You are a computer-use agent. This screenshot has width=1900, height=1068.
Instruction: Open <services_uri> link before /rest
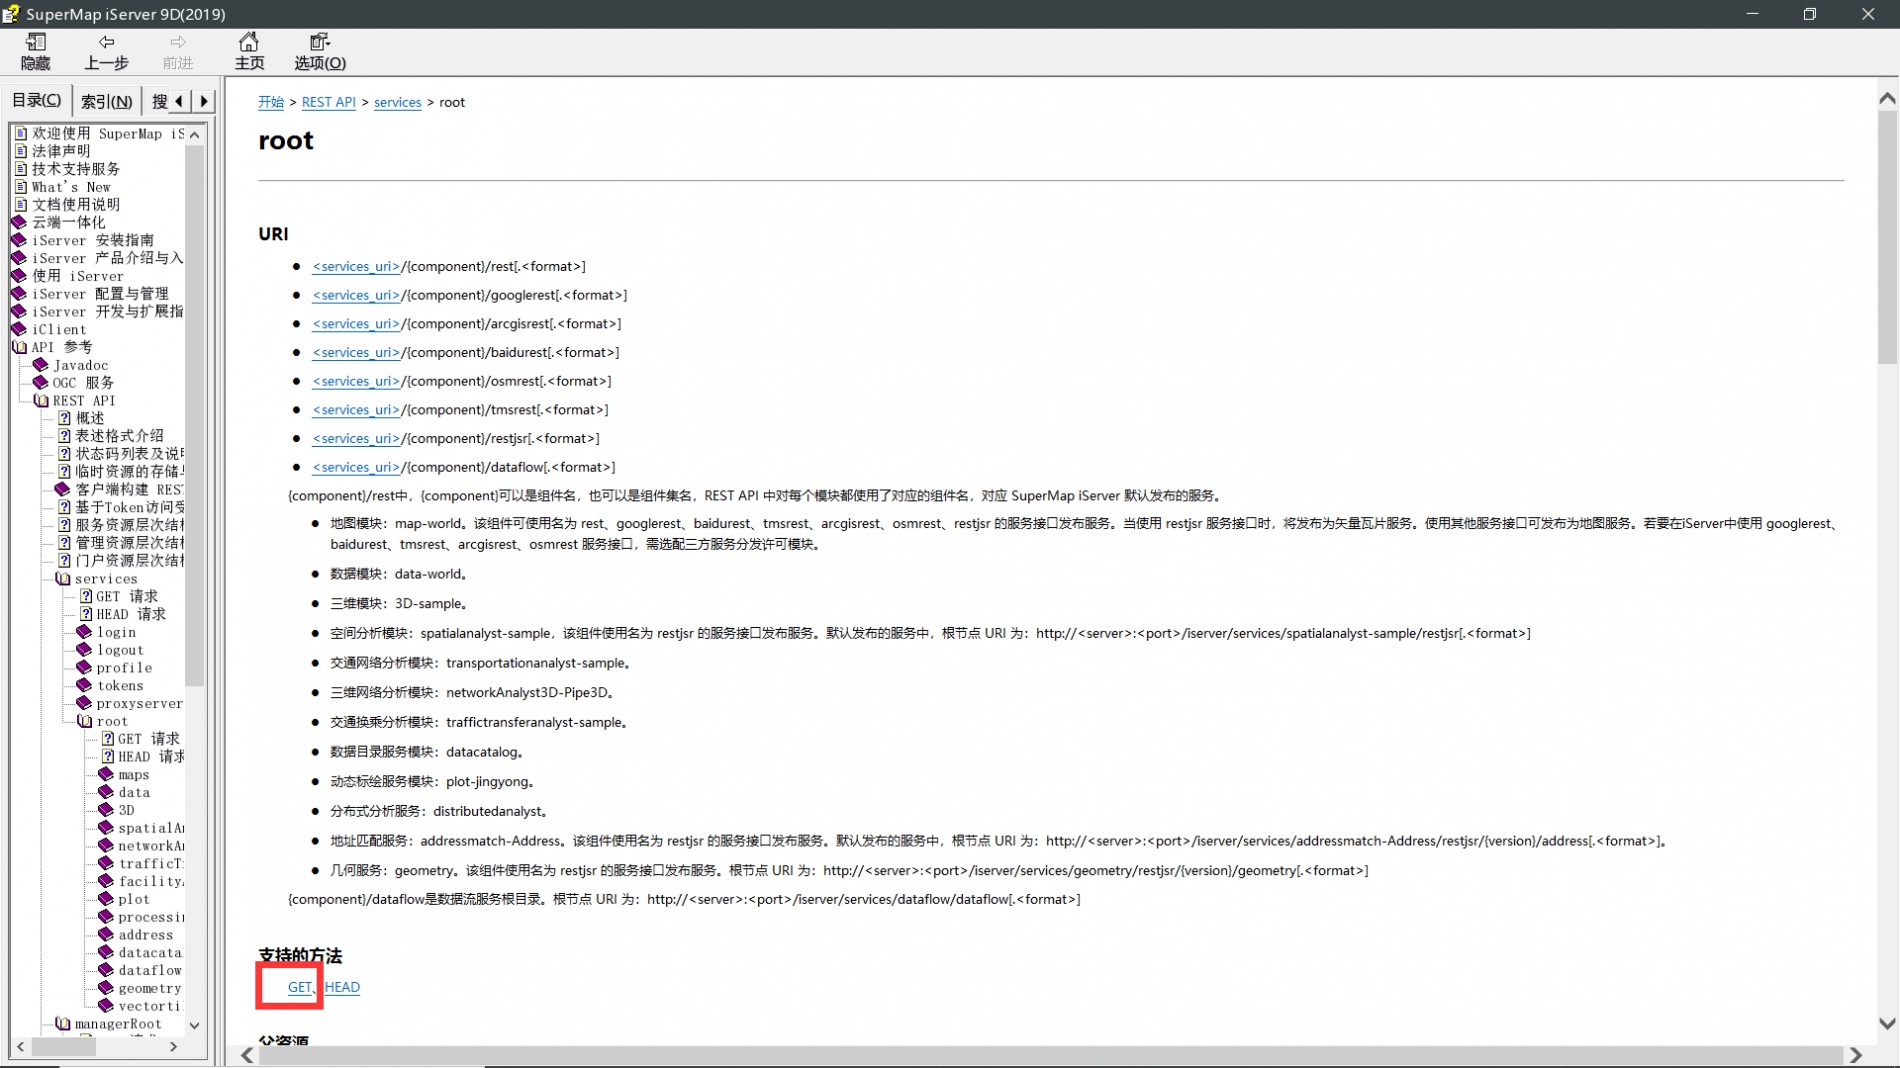point(356,266)
